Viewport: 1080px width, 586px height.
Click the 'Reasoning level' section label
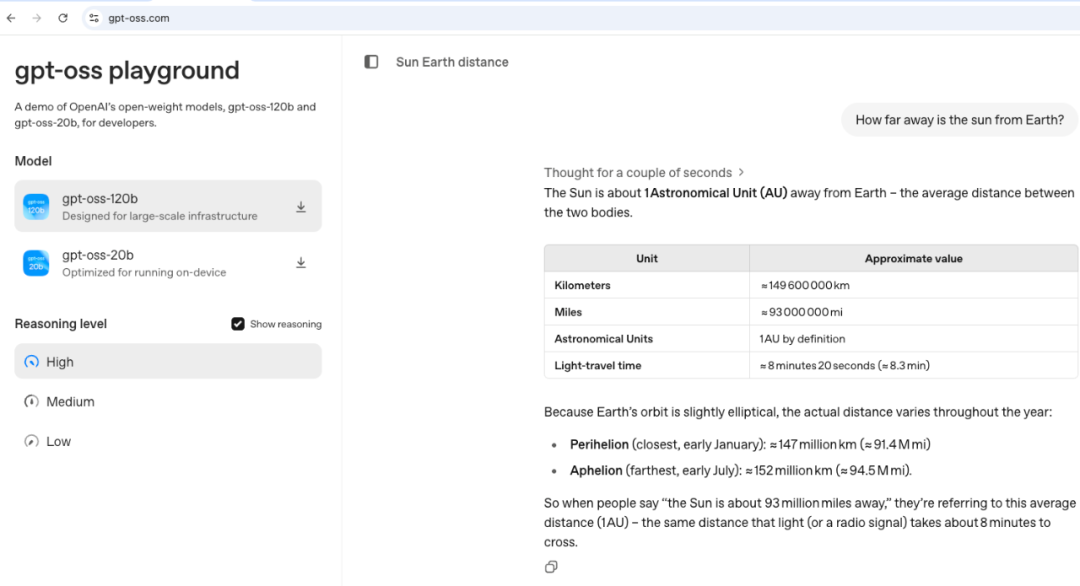(x=61, y=324)
